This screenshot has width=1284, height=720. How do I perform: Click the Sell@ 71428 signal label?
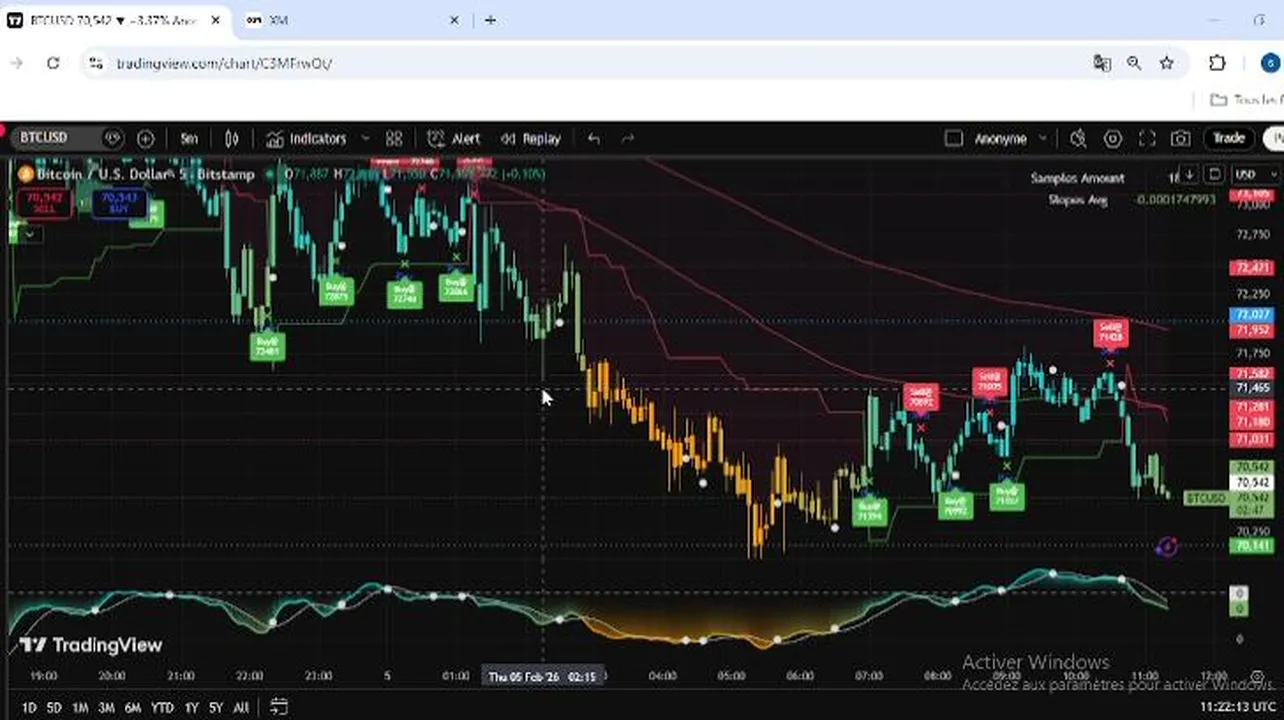pos(1111,332)
